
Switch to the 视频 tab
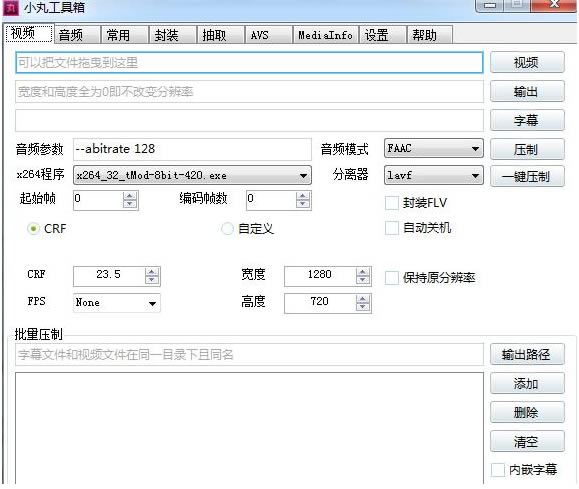[x=30, y=34]
